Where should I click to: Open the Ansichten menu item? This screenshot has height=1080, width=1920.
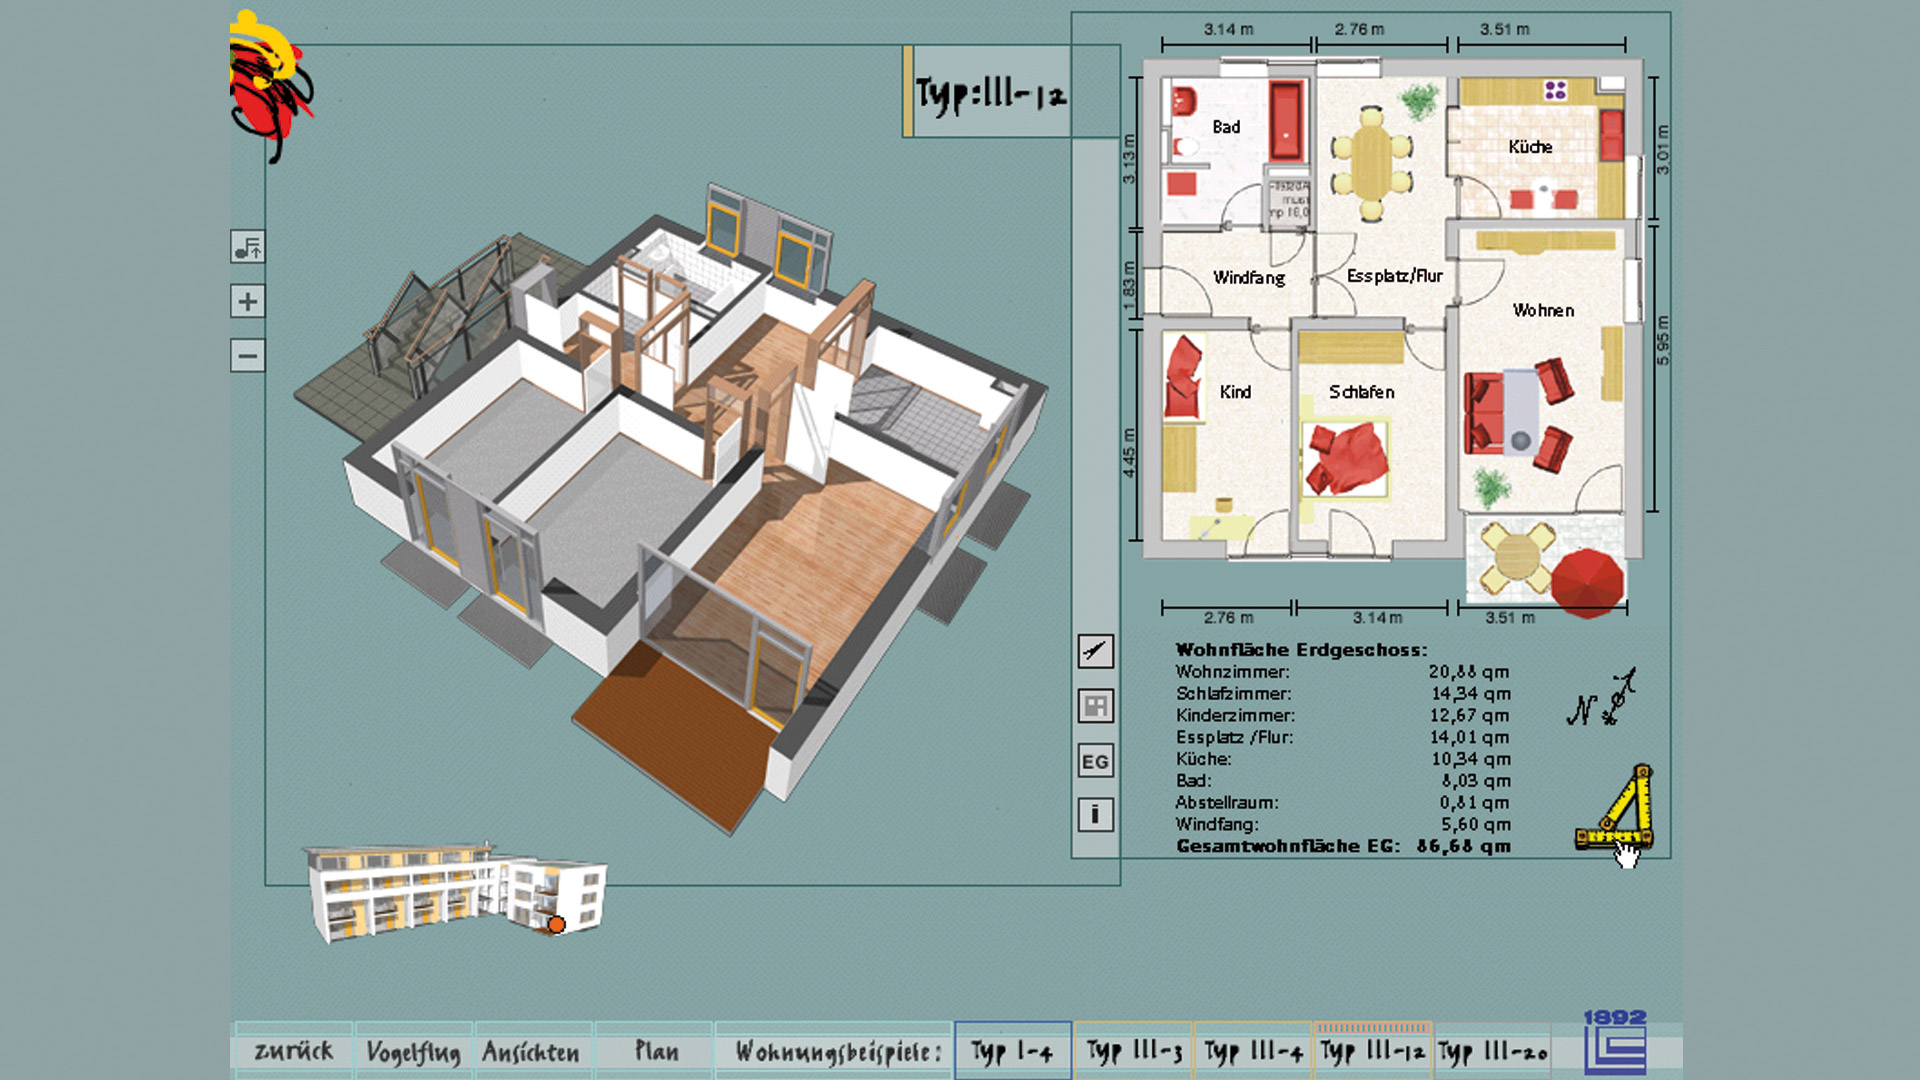(531, 1051)
